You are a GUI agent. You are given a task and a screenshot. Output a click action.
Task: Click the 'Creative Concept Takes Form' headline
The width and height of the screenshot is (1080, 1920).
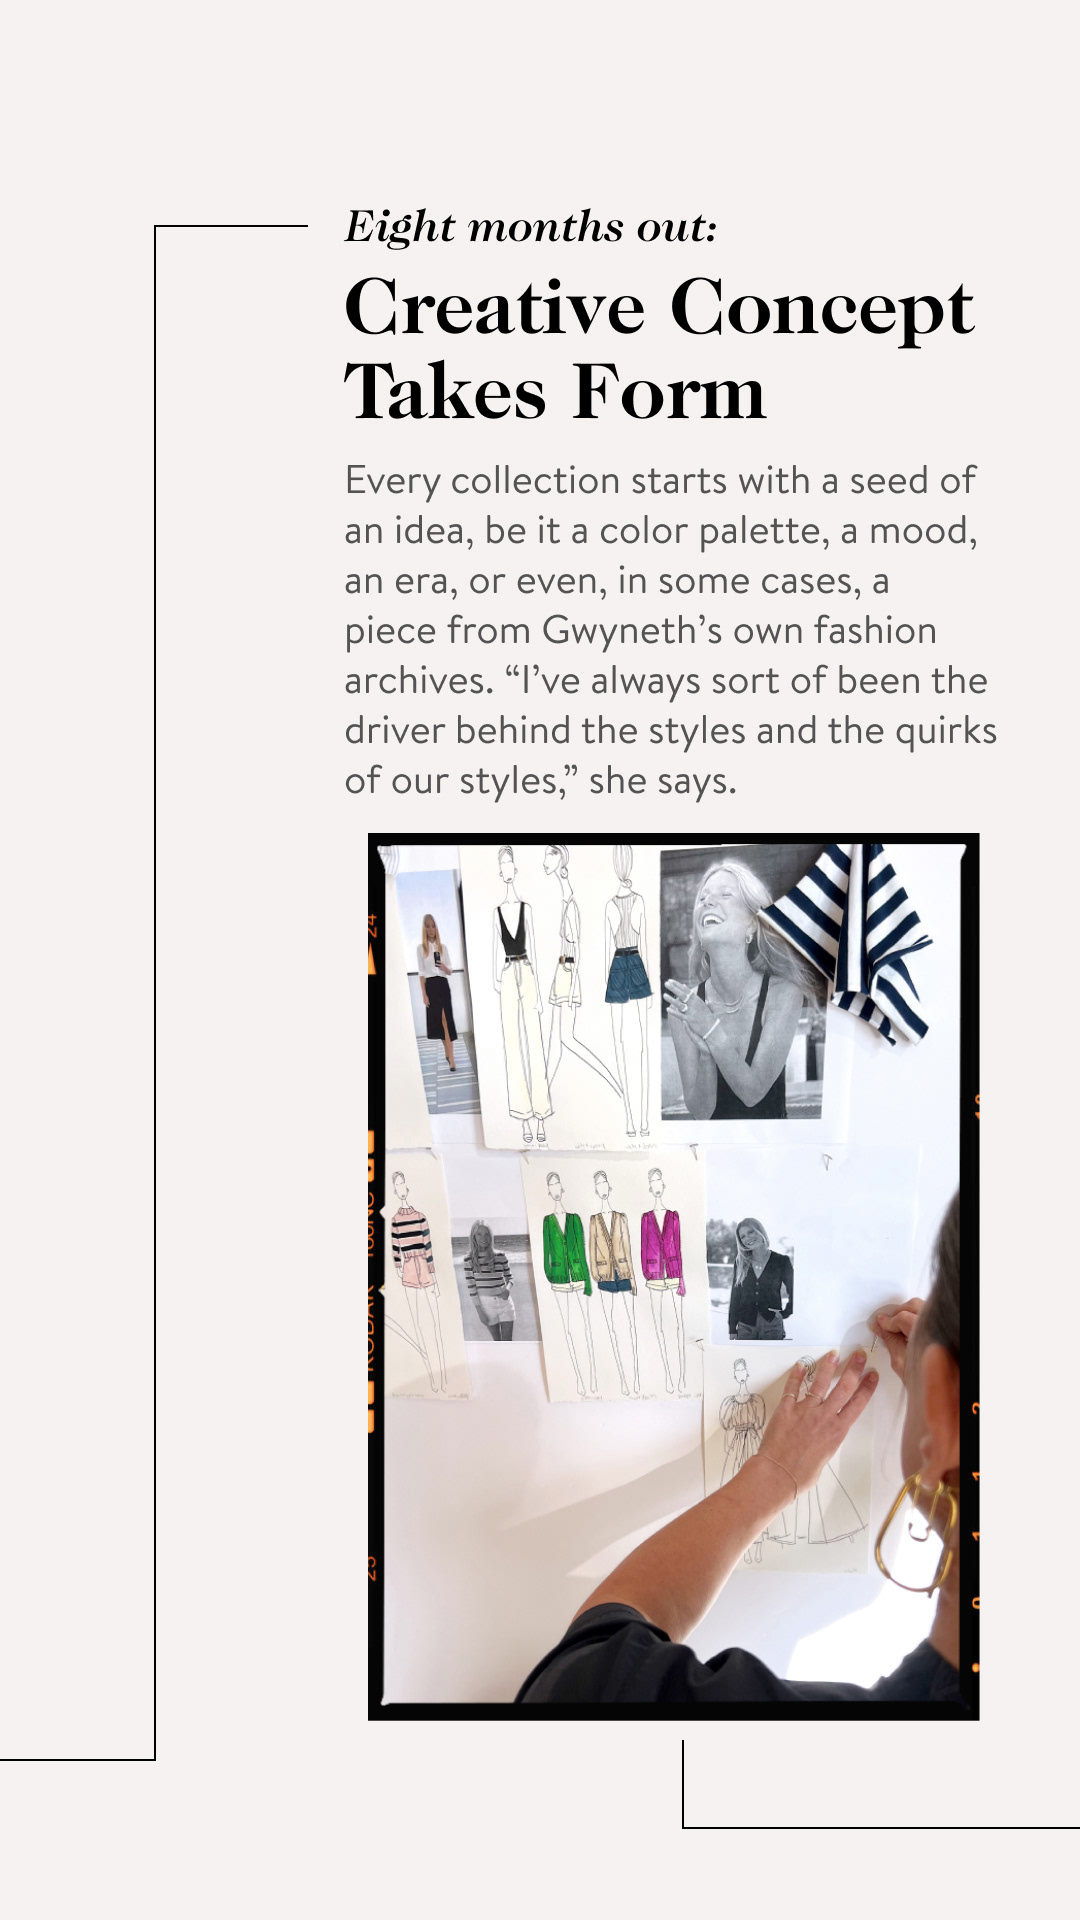coord(659,350)
